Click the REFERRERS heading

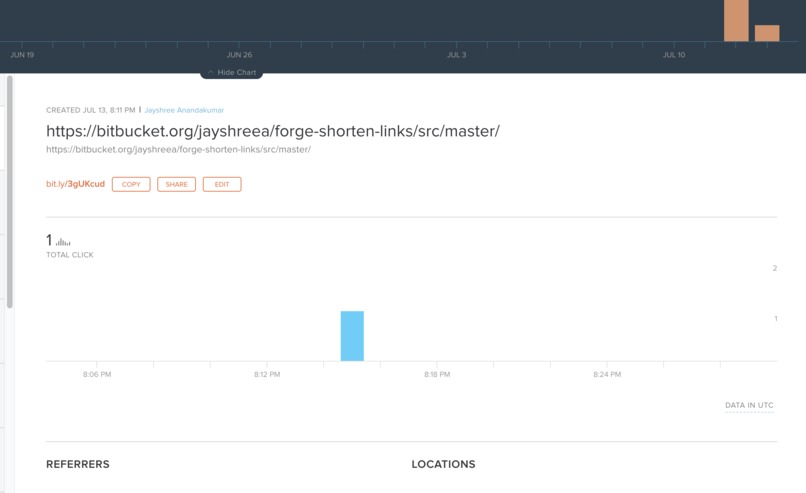pyautogui.click(x=78, y=464)
